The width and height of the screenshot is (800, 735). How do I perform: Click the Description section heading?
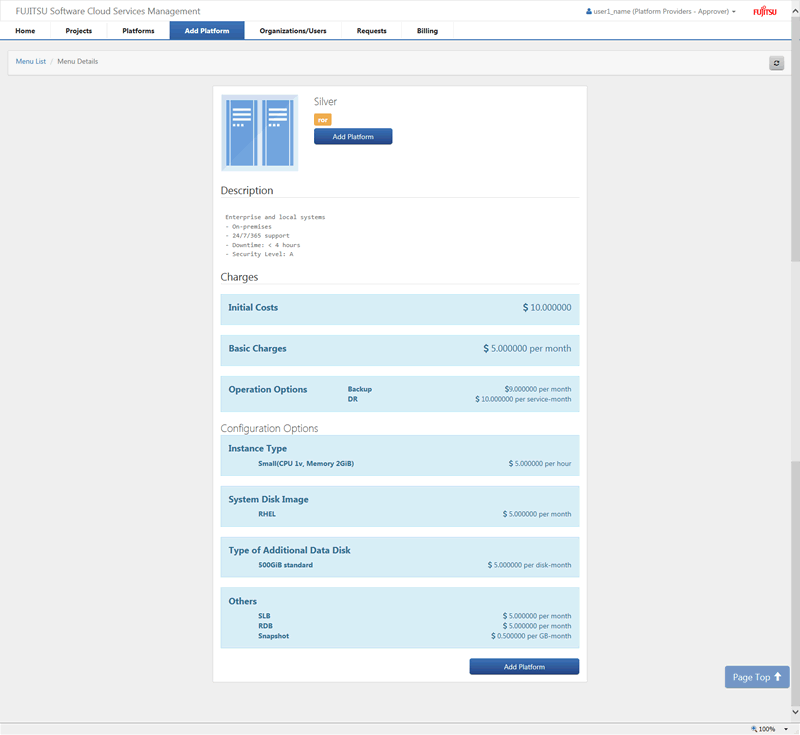(247, 190)
